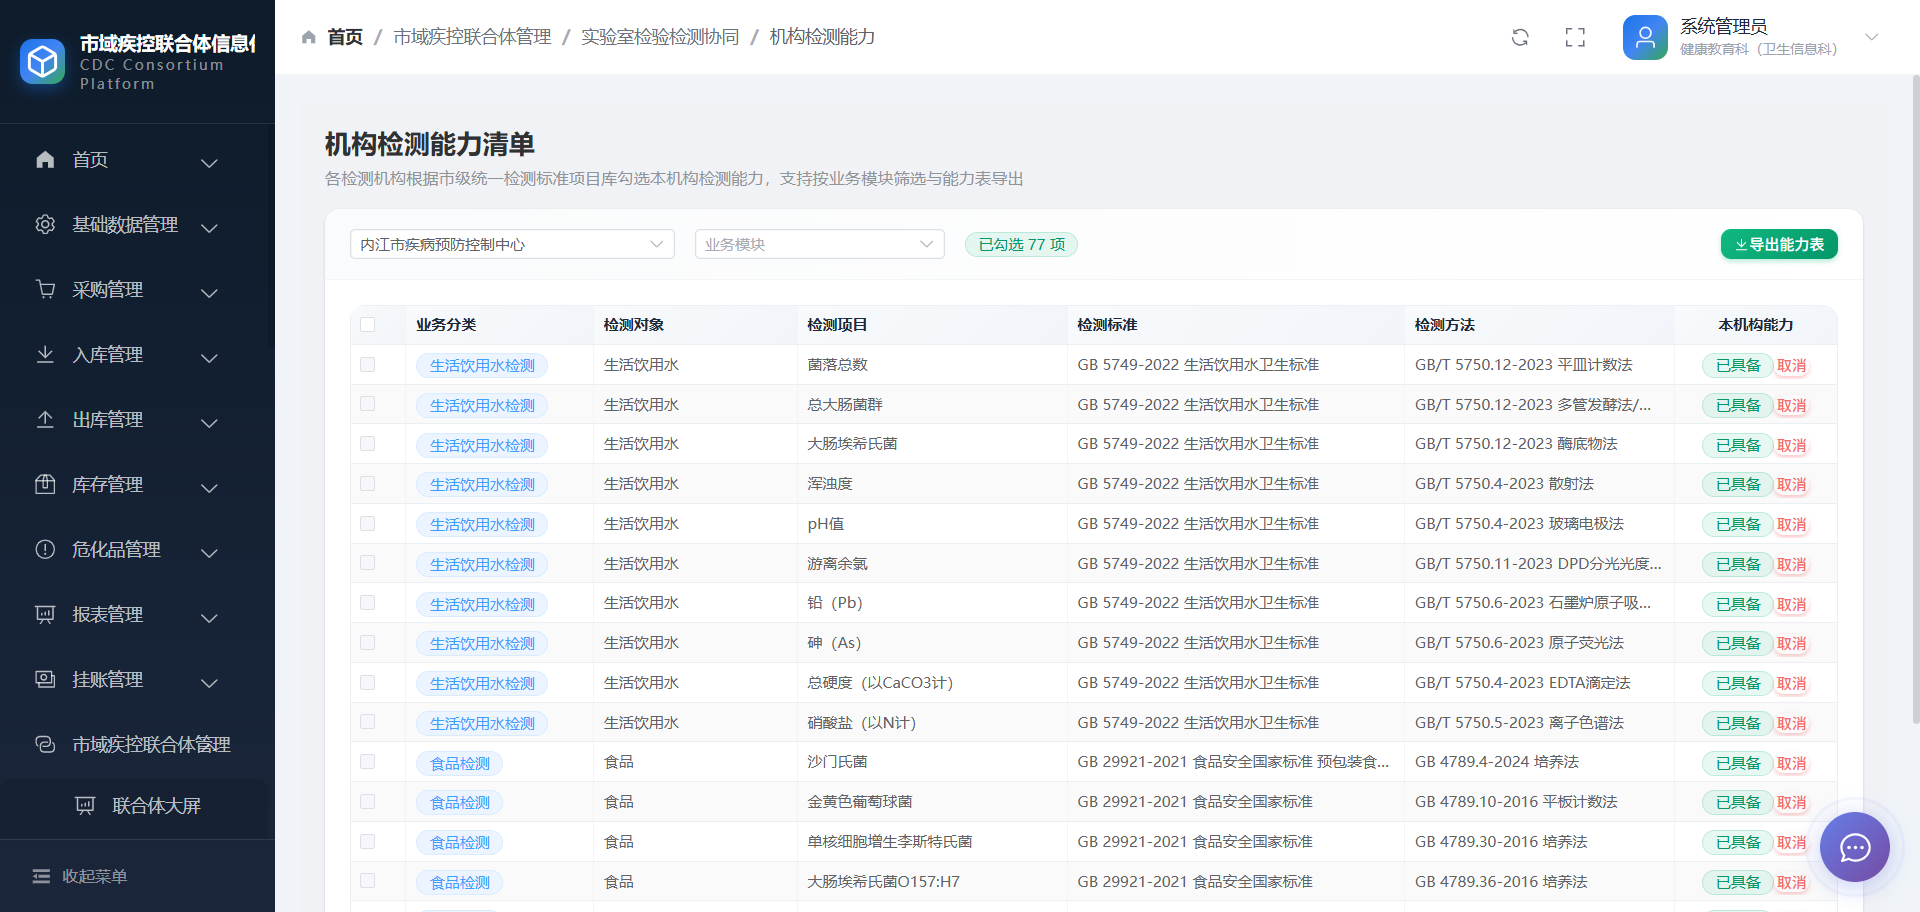This screenshot has height=912, width=1920.
Task: Click the upload icon for 出库管理
Action: [45, 420]
